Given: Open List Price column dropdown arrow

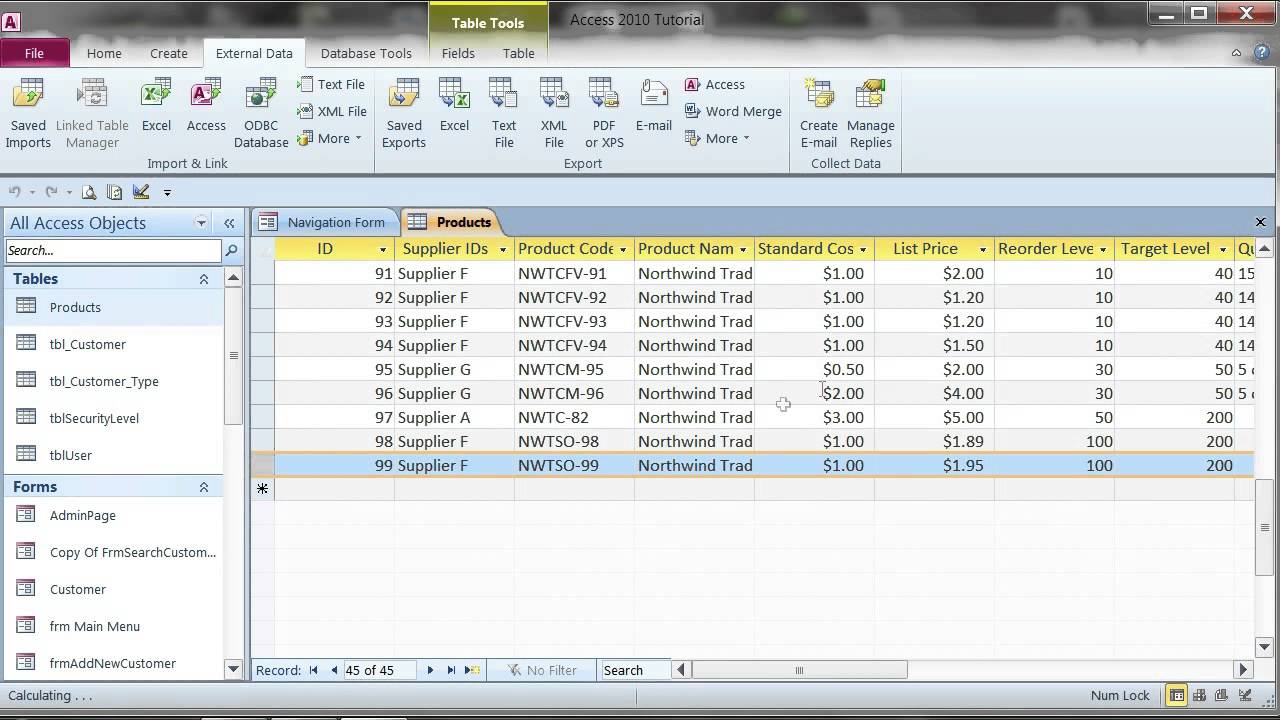Looking at the screenshot, I should click(983, 250).
